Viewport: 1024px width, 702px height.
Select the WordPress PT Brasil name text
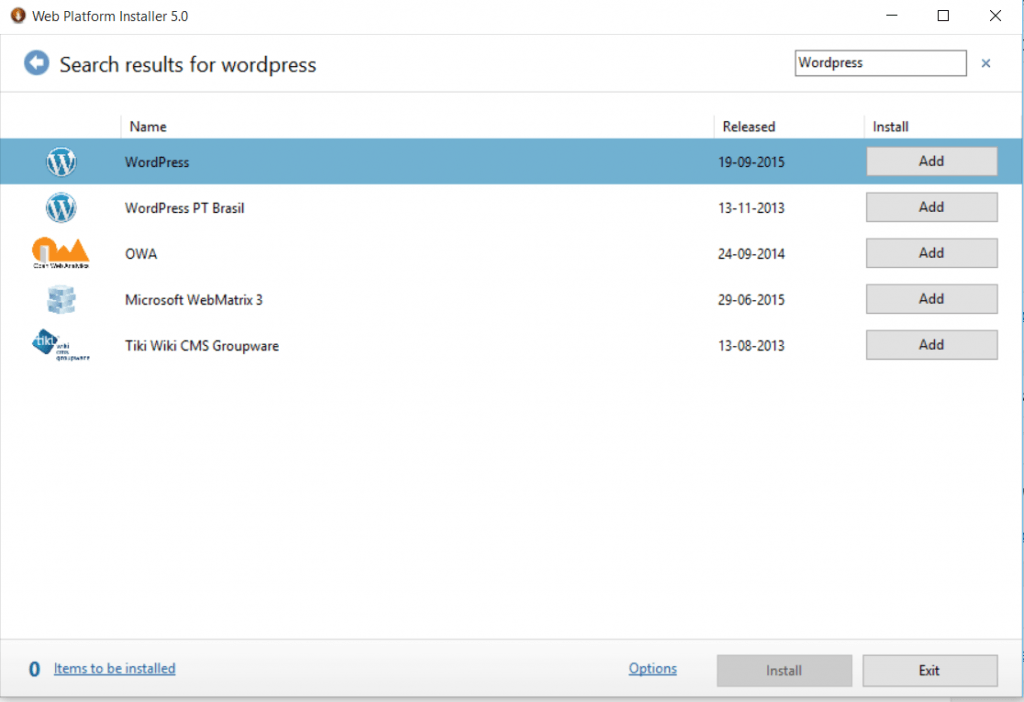coord(184,208)
